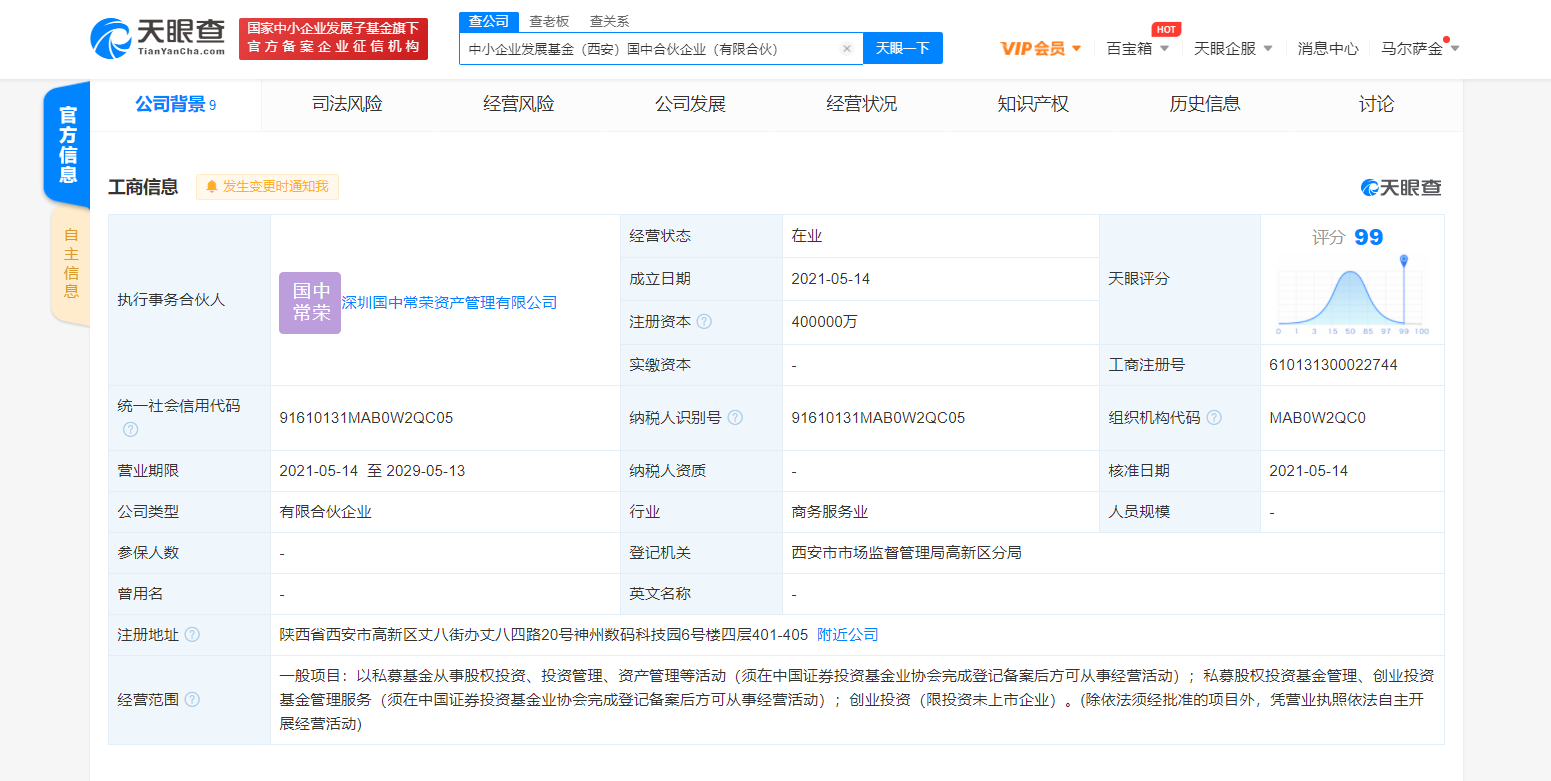
Task: Click 登记机关 value 西安市市场监督管理局高新区分局
Action: coord(906,553)
